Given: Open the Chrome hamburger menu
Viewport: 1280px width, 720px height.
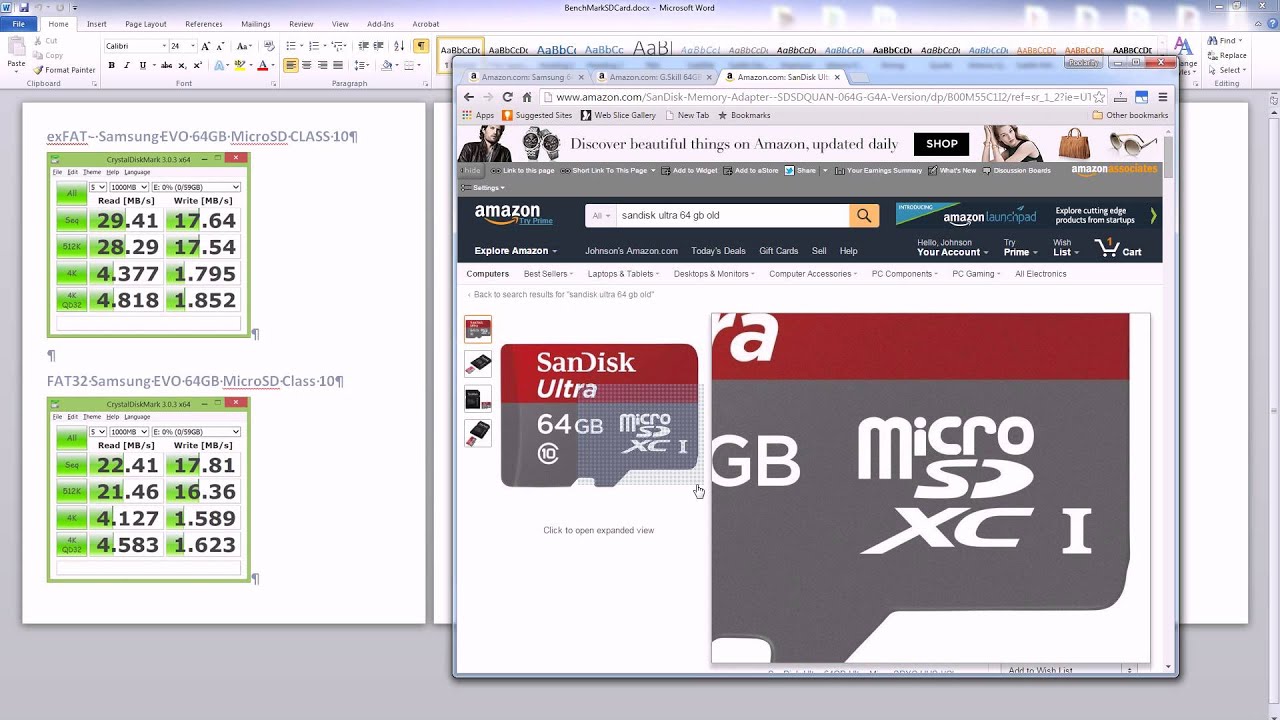Looking at the screenshot, I should point(1162,97).
